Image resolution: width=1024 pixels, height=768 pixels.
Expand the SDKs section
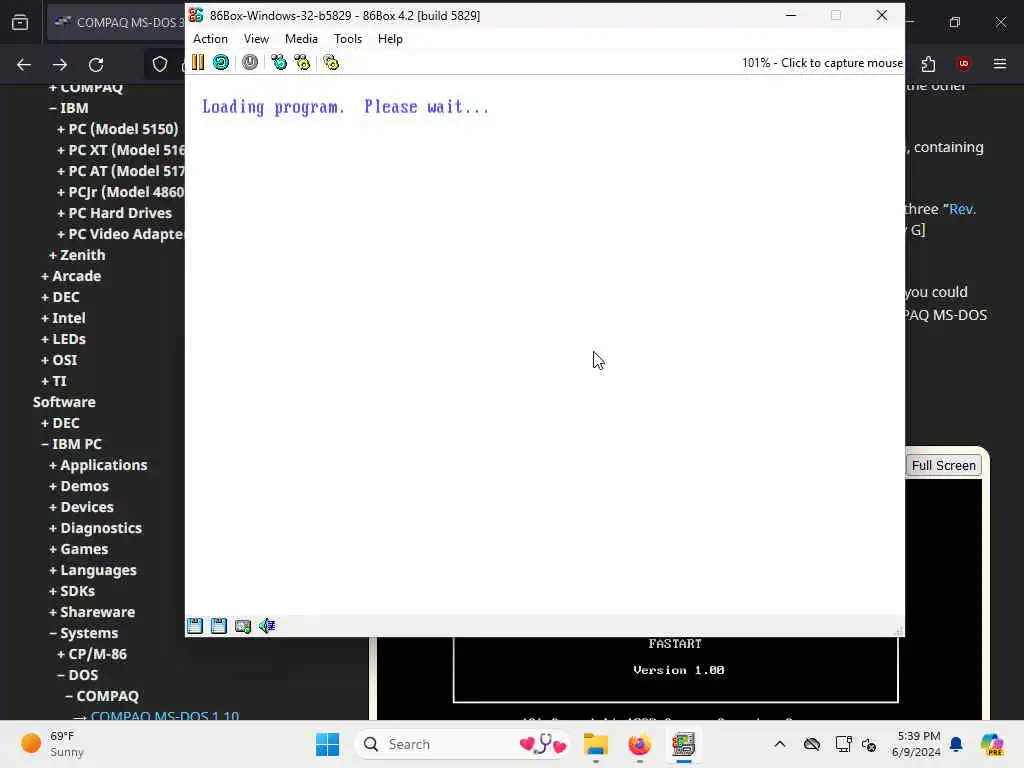click(x=72, y=591)
